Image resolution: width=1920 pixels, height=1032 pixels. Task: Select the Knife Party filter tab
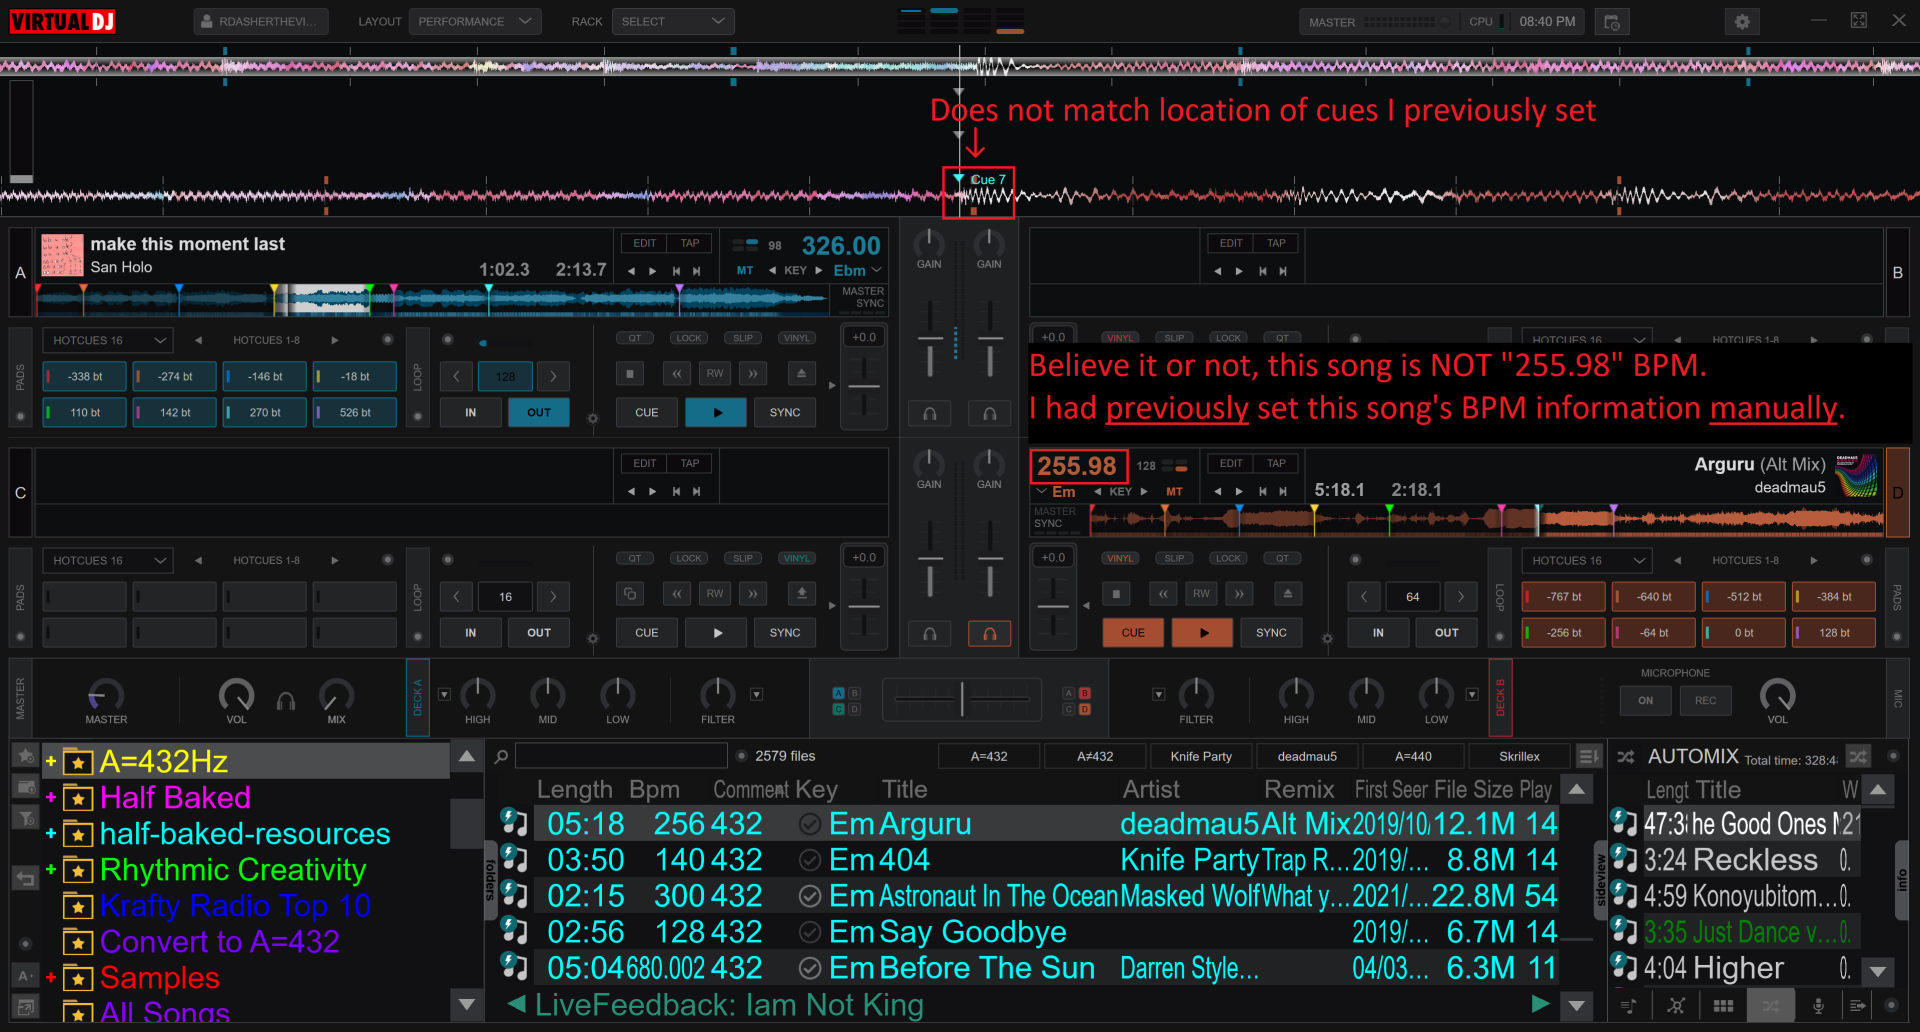1201,757
